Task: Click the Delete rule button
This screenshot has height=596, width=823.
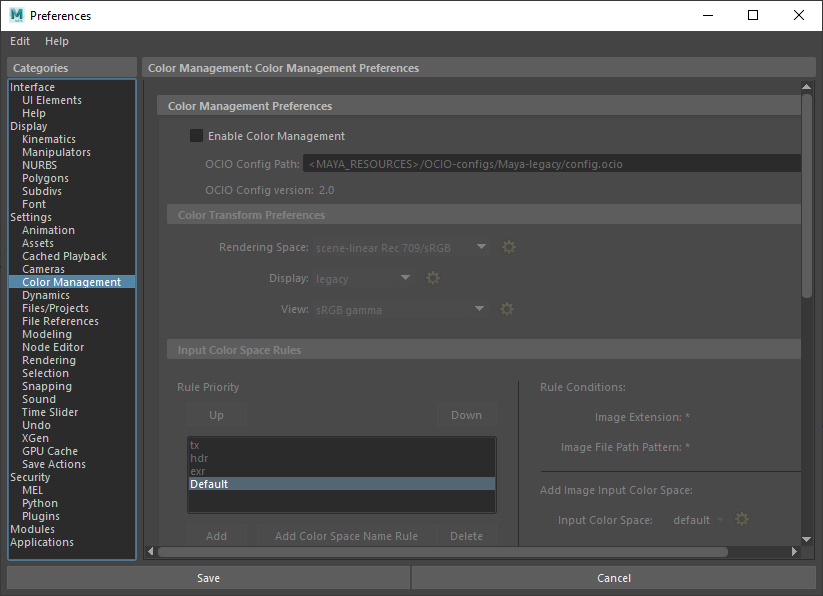Action: 466,536
